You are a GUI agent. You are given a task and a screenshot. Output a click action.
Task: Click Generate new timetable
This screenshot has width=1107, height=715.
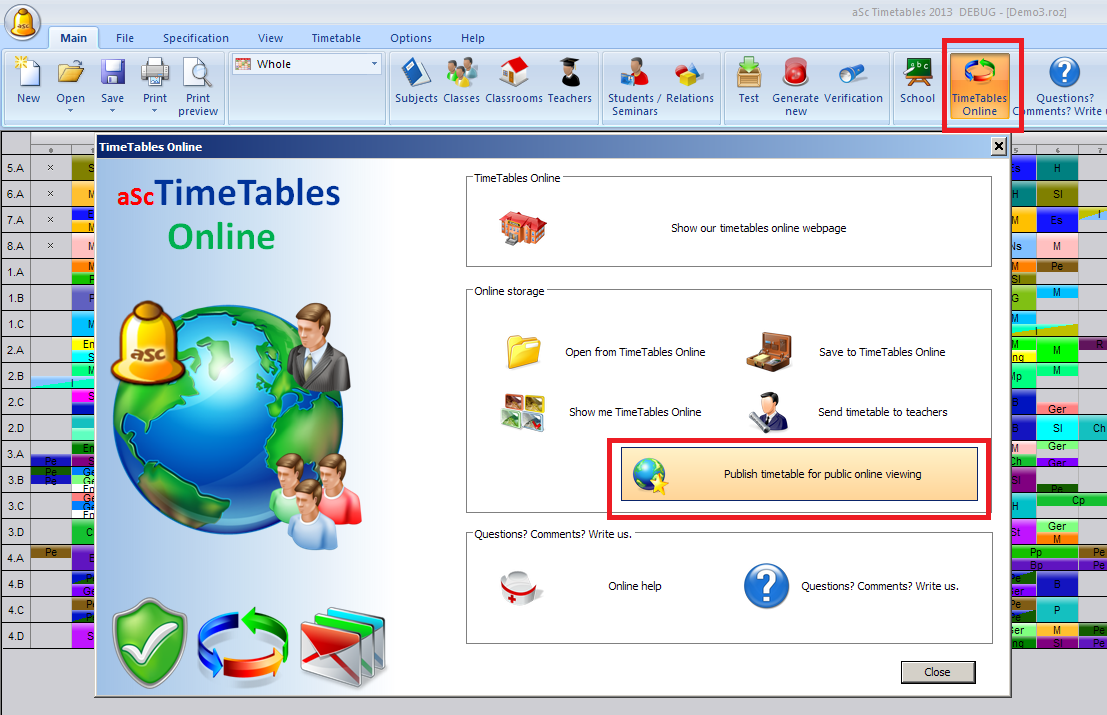796,87
